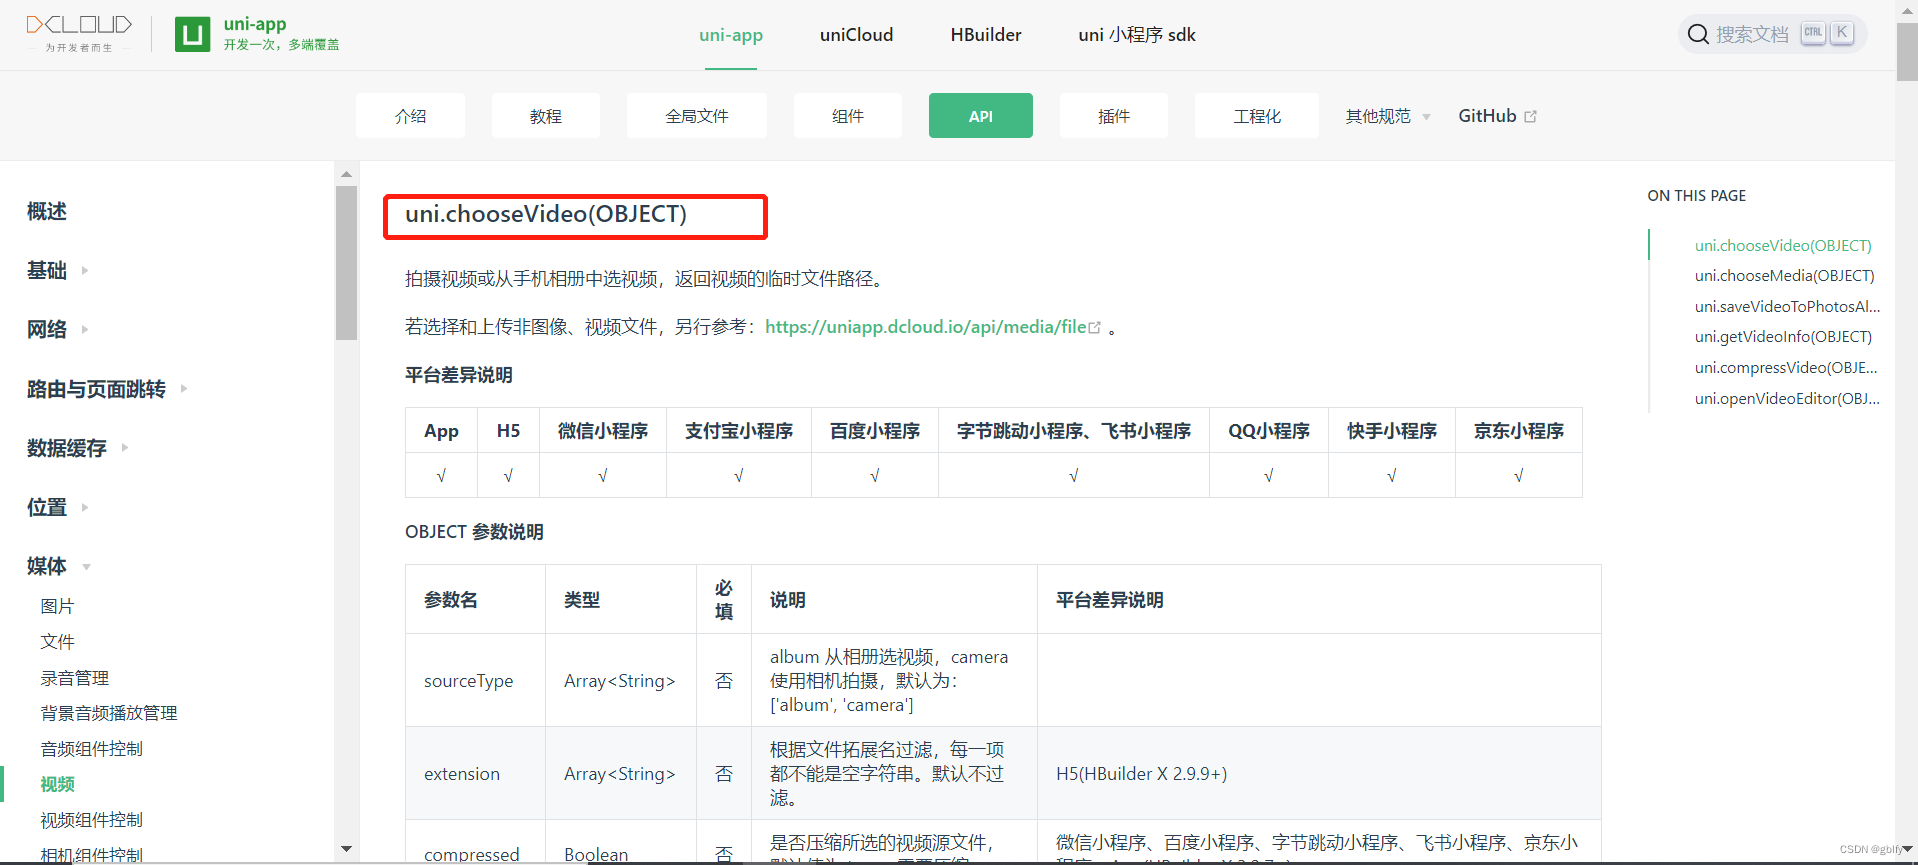Collapse the 媒体 sidebar group

(59, 566)
